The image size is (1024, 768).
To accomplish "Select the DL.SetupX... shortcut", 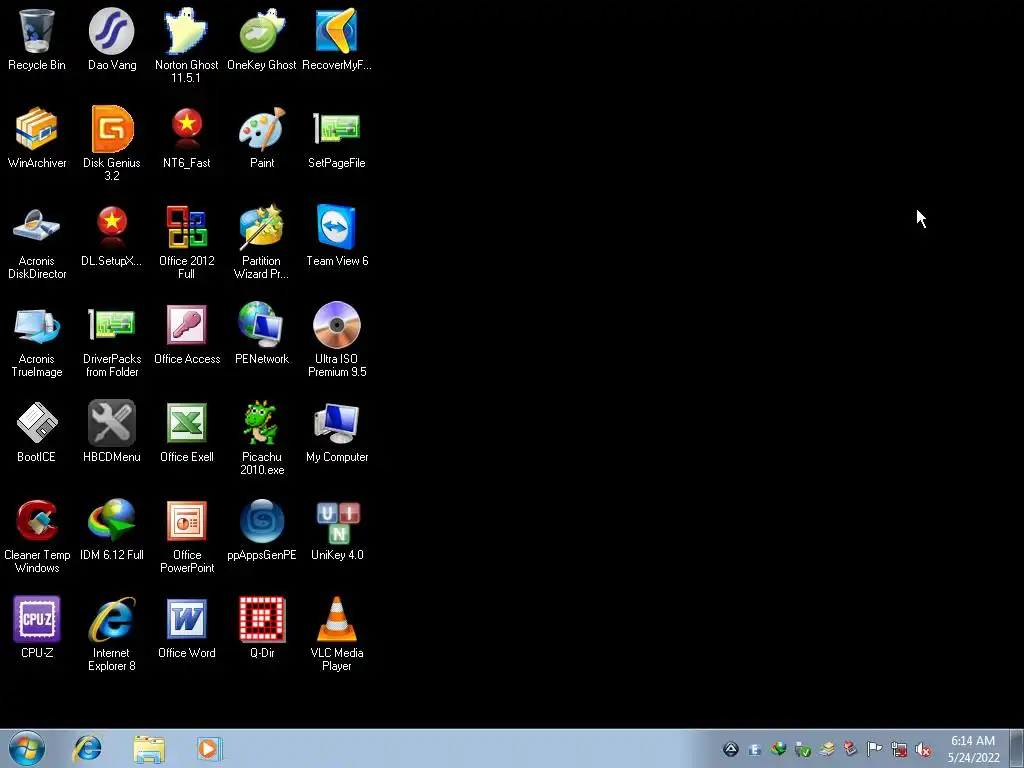I will pyautogui.click(x=112, y=235).
